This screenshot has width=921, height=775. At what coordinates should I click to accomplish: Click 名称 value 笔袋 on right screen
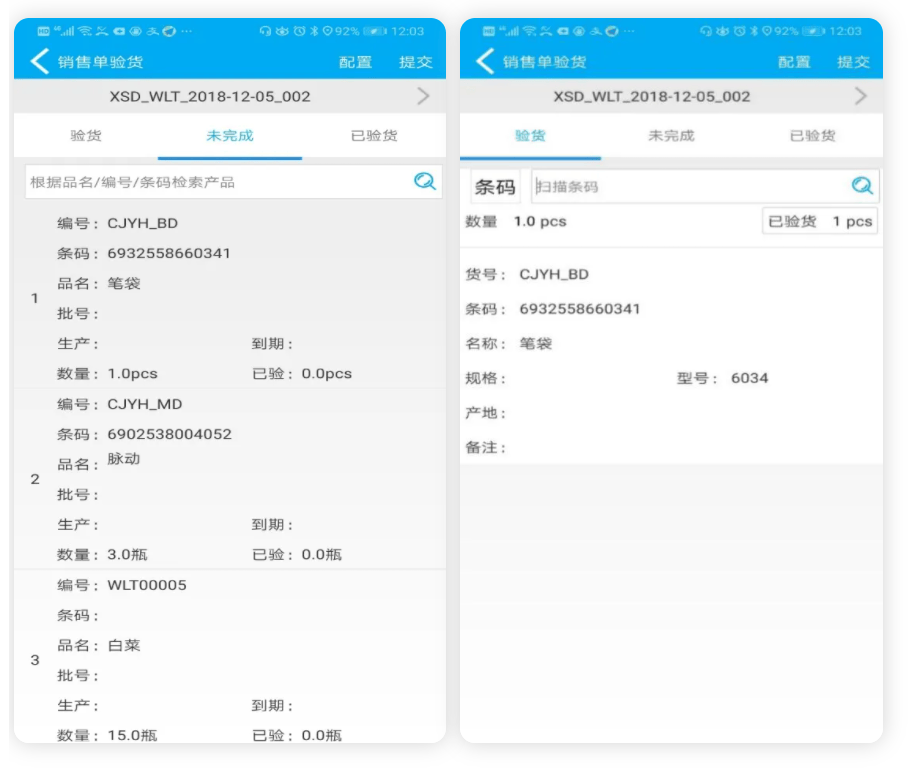(536, 344)
